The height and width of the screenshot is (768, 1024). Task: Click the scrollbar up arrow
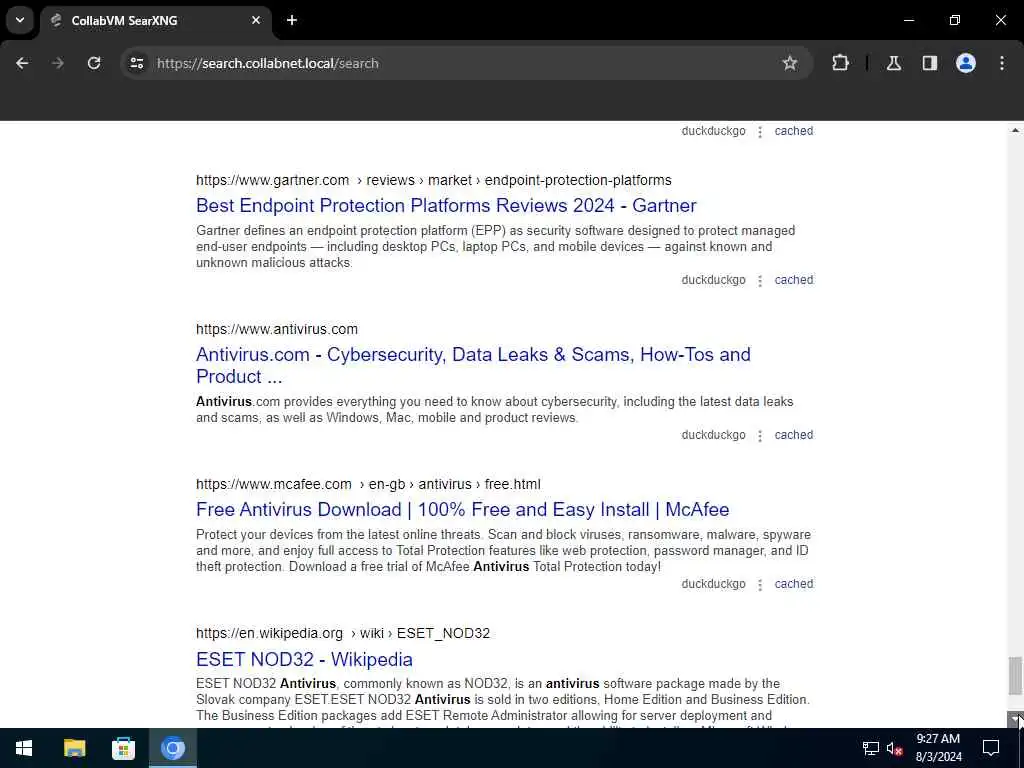tap(1014, 131)
